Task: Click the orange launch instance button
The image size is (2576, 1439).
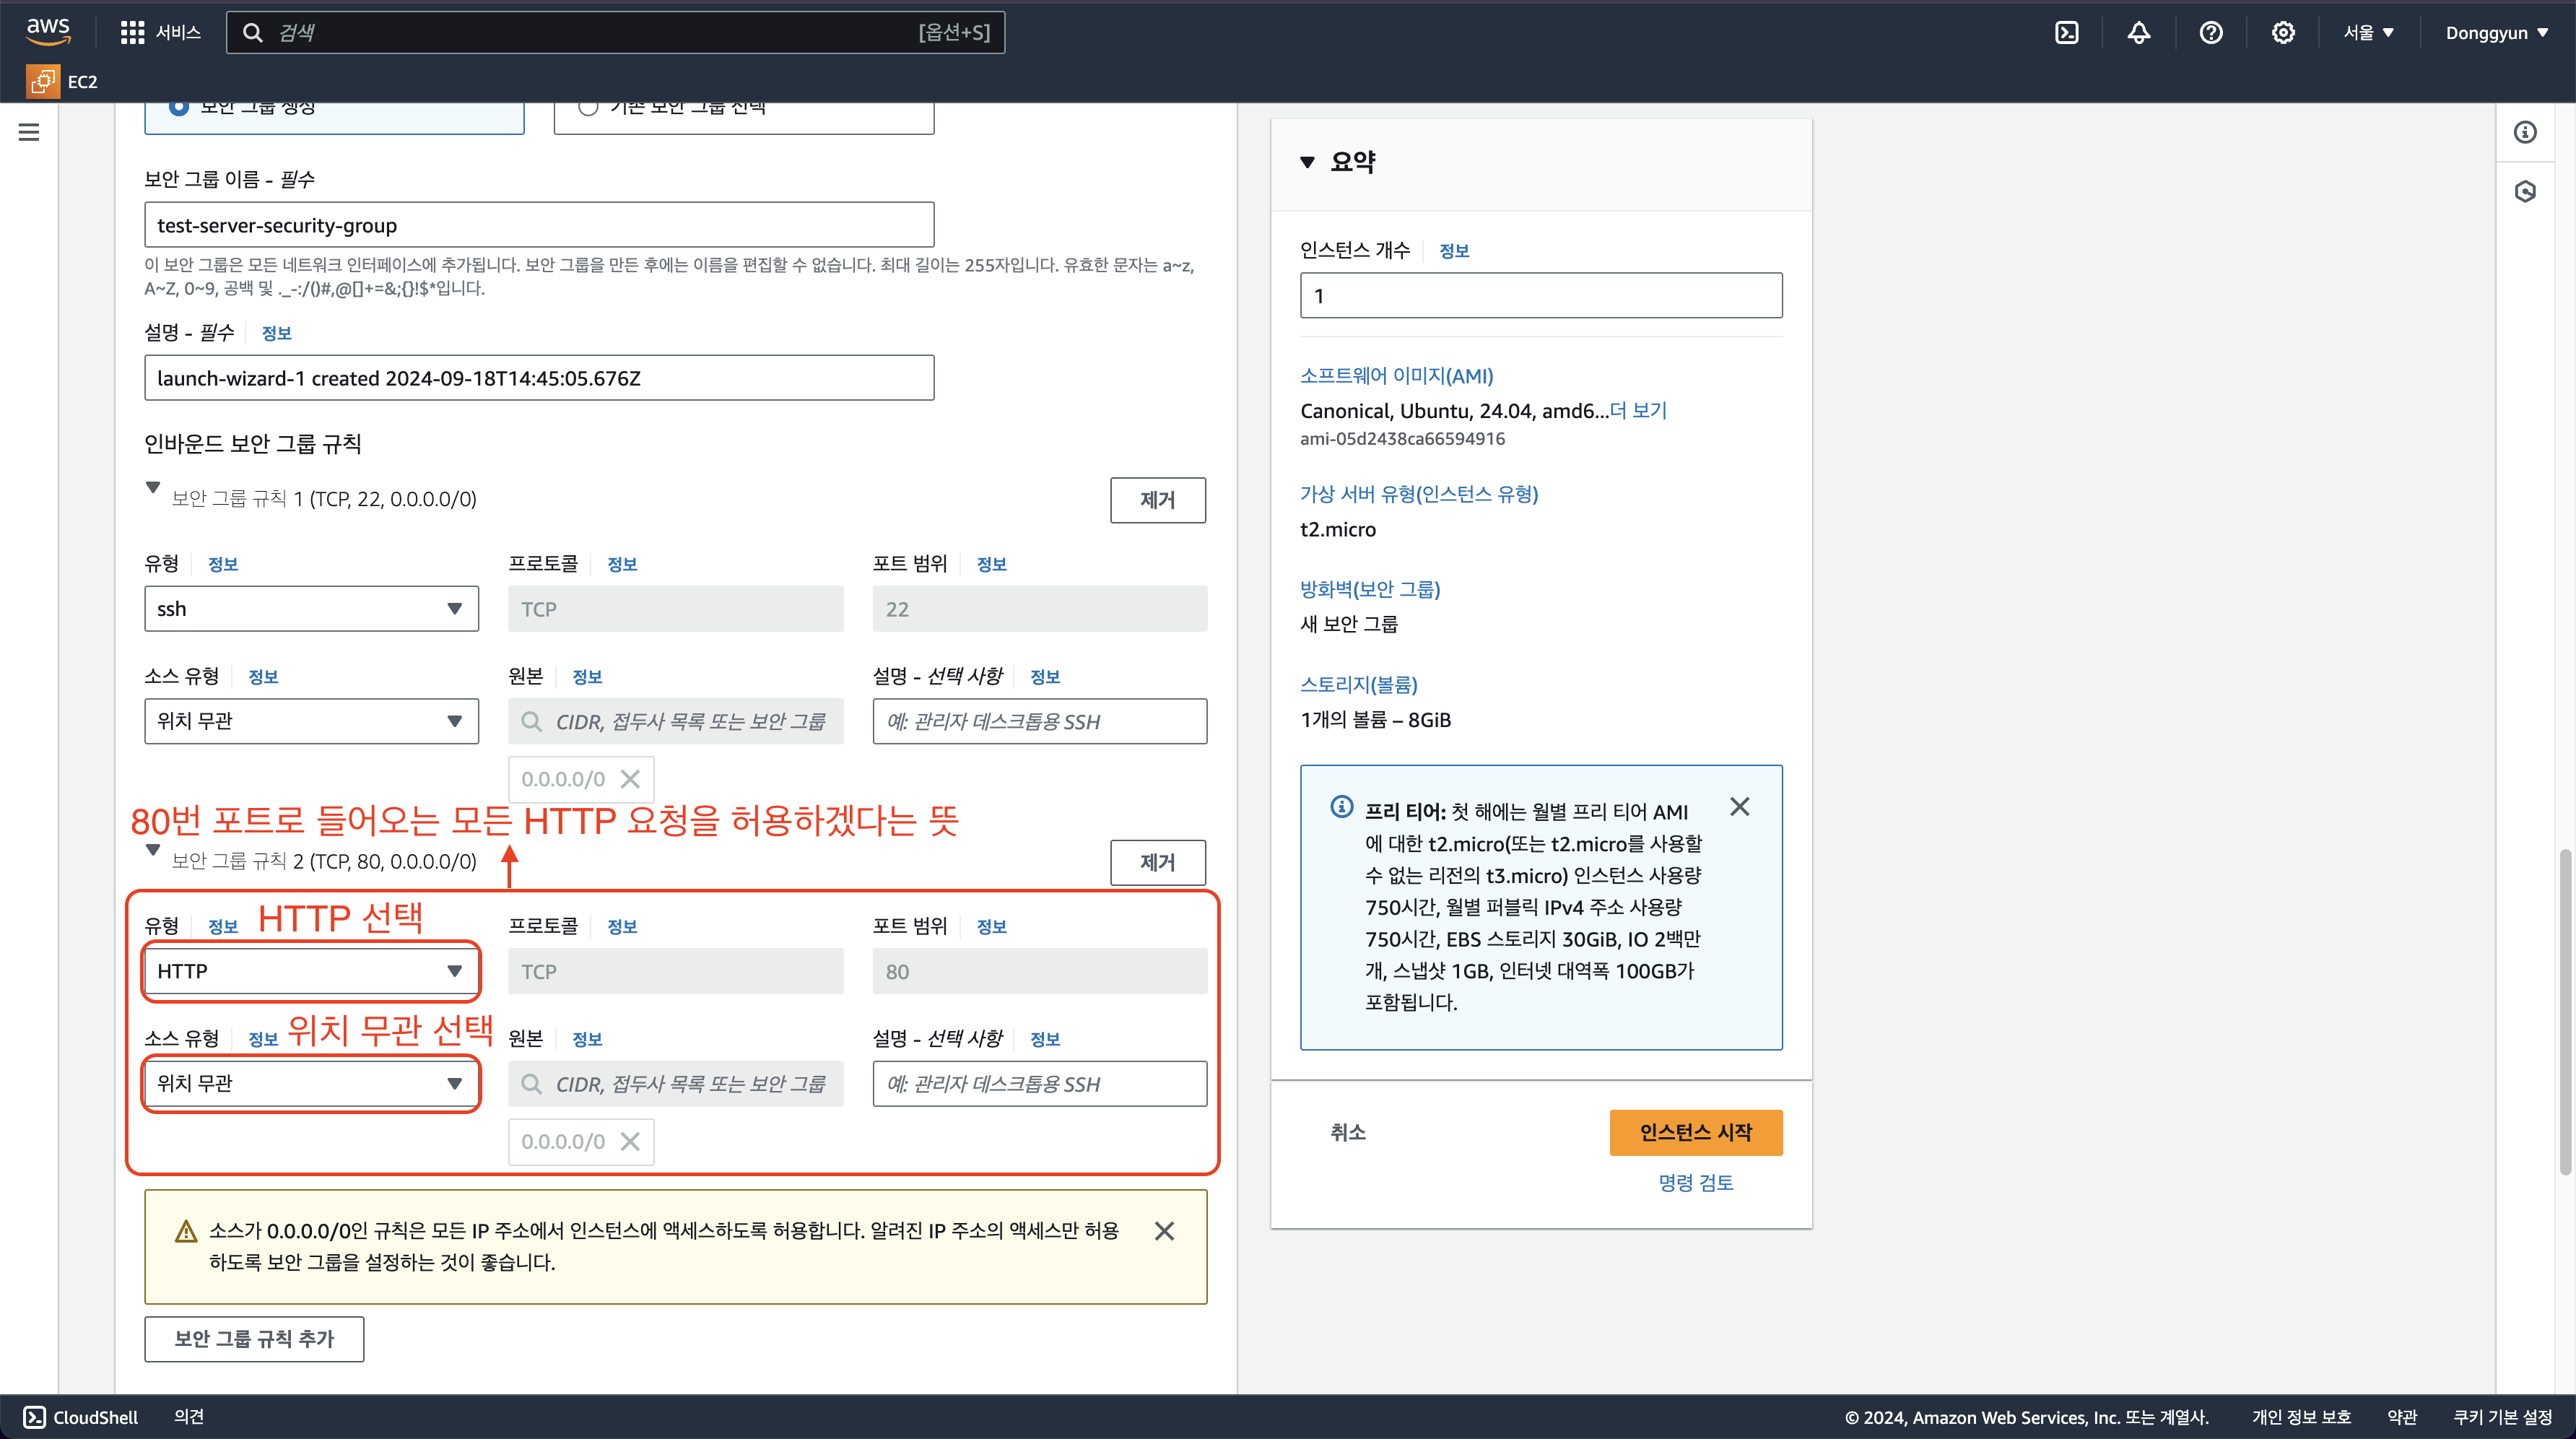Action: [x=1695, y=1132]
